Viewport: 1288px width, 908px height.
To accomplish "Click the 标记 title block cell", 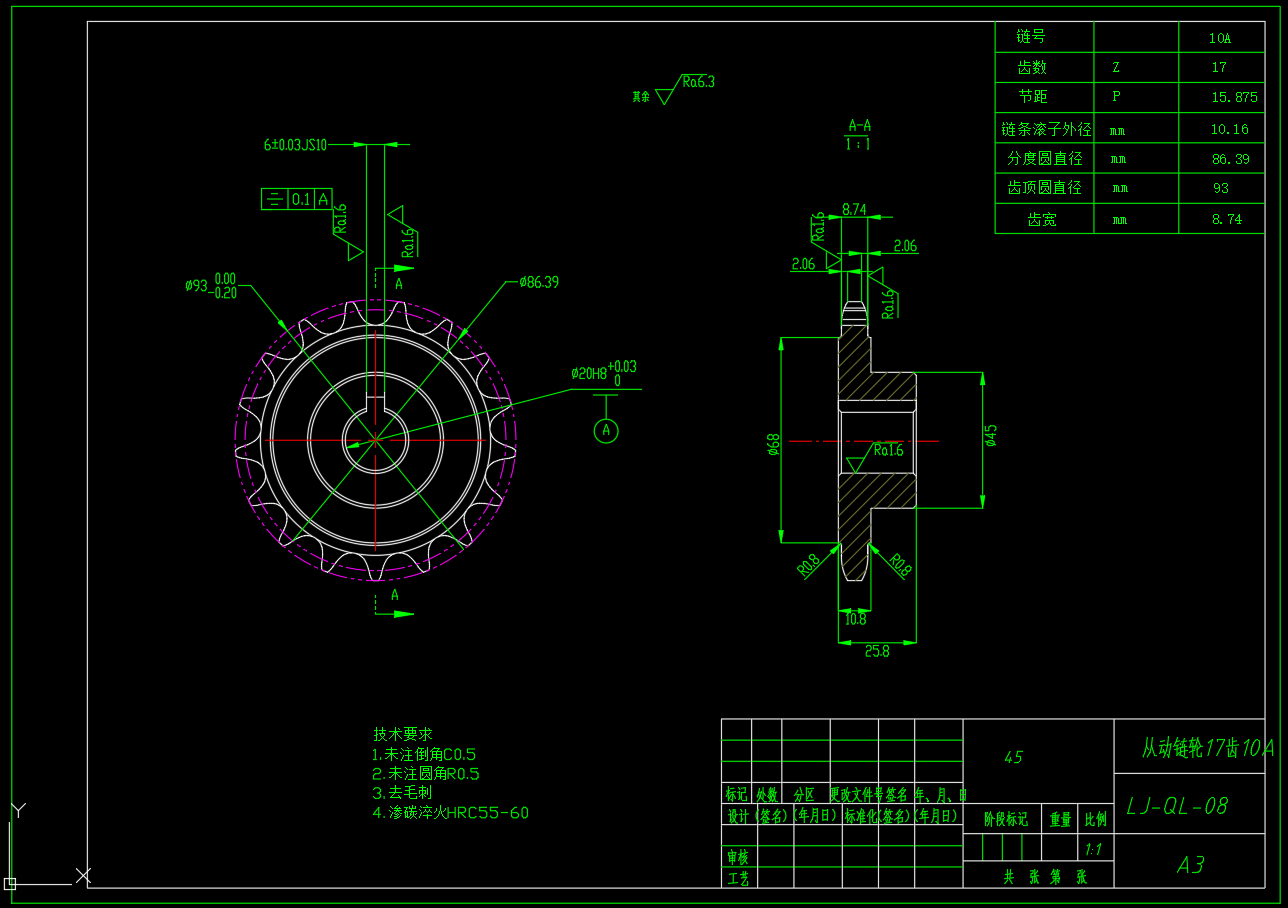I will 736,795.
